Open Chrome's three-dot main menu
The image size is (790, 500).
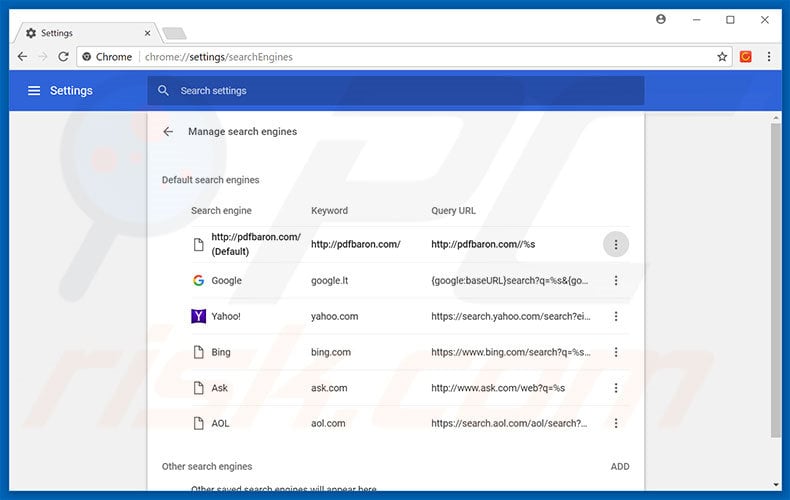point(769,57)
